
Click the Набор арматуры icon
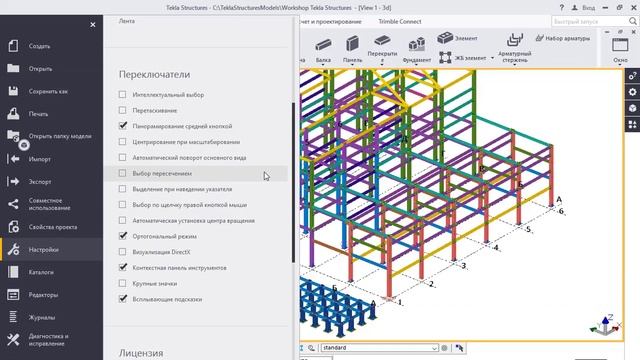pos(540,38)
